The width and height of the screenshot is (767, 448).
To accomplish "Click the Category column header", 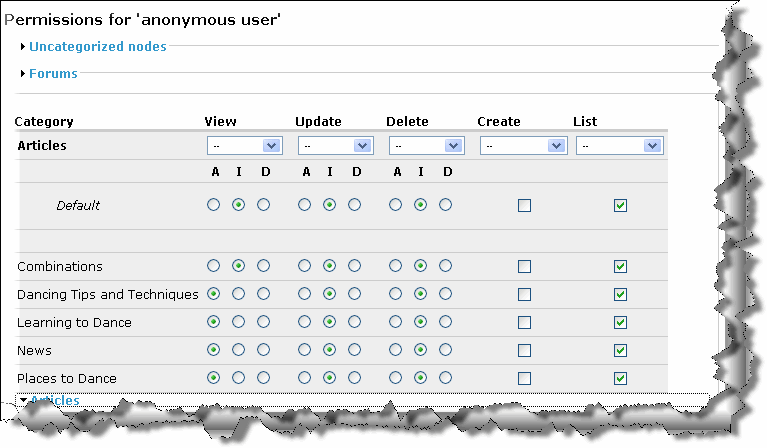I will coord(44,122).
